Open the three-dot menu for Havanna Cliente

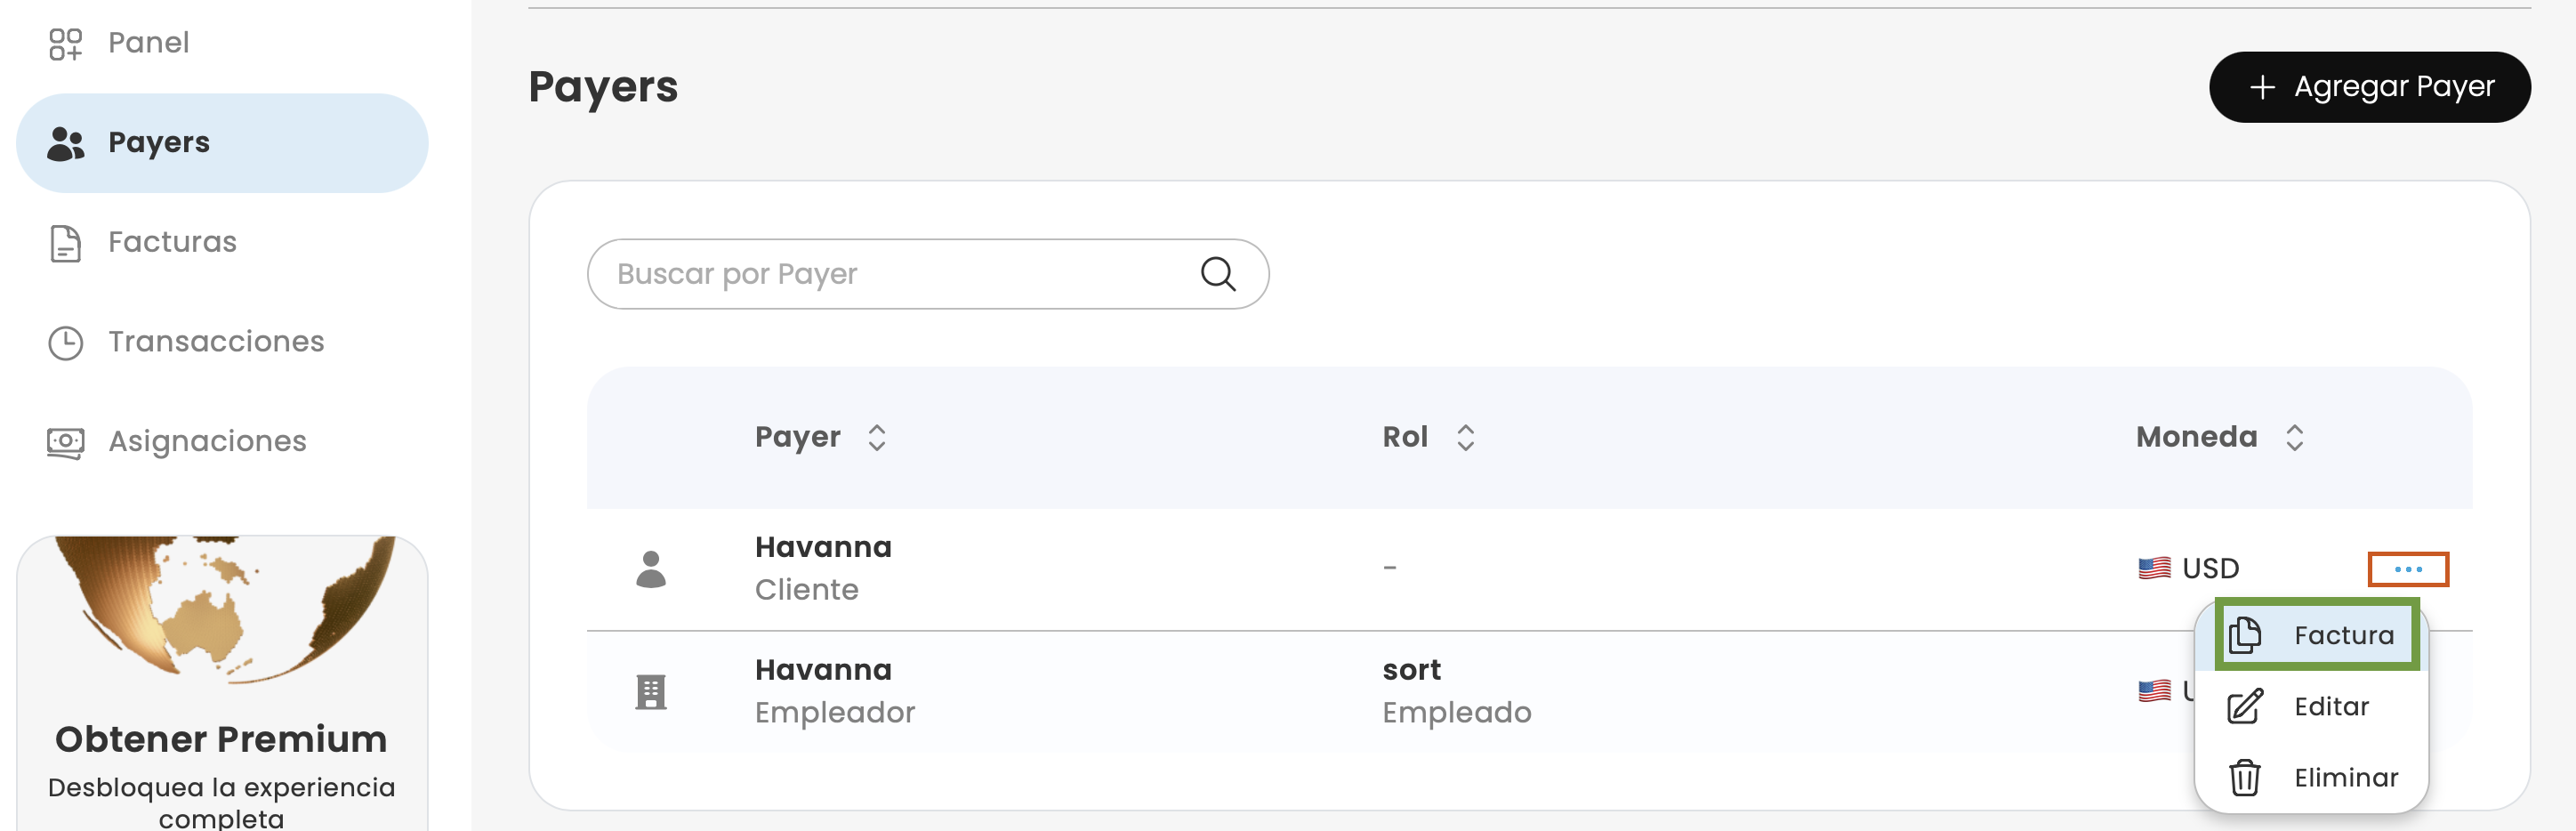2407,569
